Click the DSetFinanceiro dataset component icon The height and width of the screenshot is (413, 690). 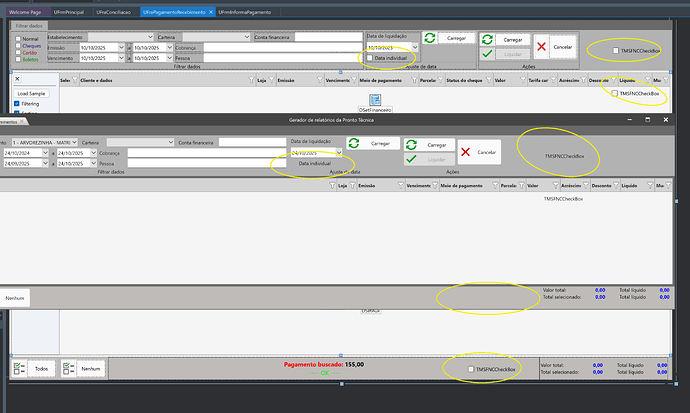click(374, 100)
